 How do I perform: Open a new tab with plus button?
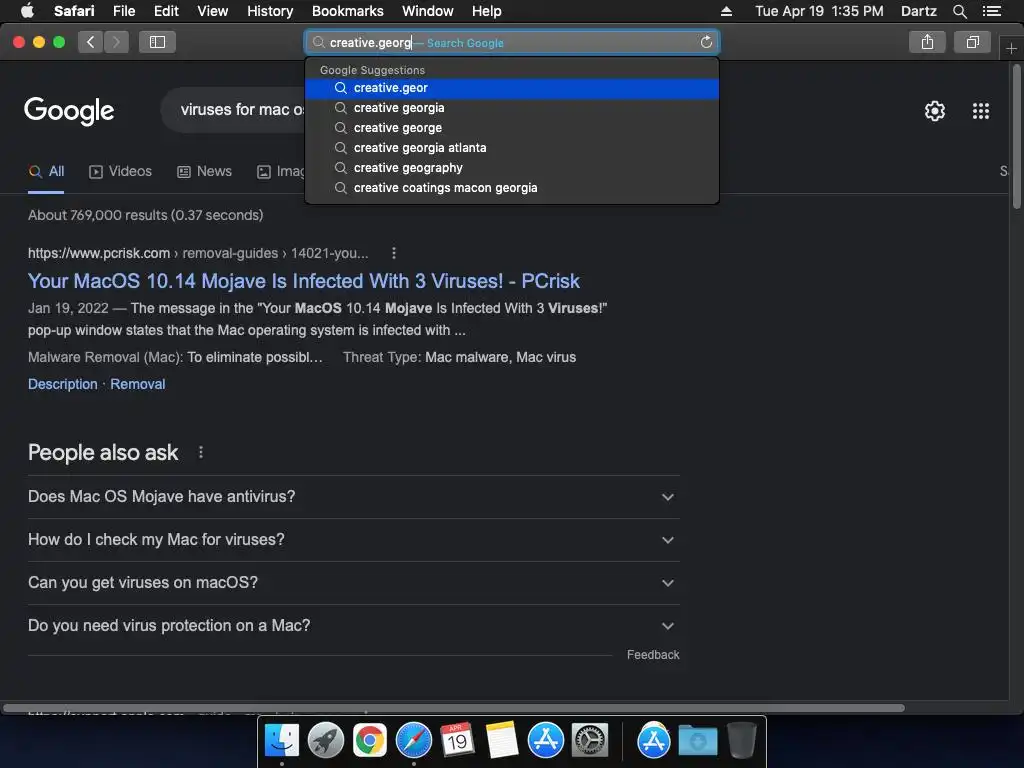pos(1011,48)
